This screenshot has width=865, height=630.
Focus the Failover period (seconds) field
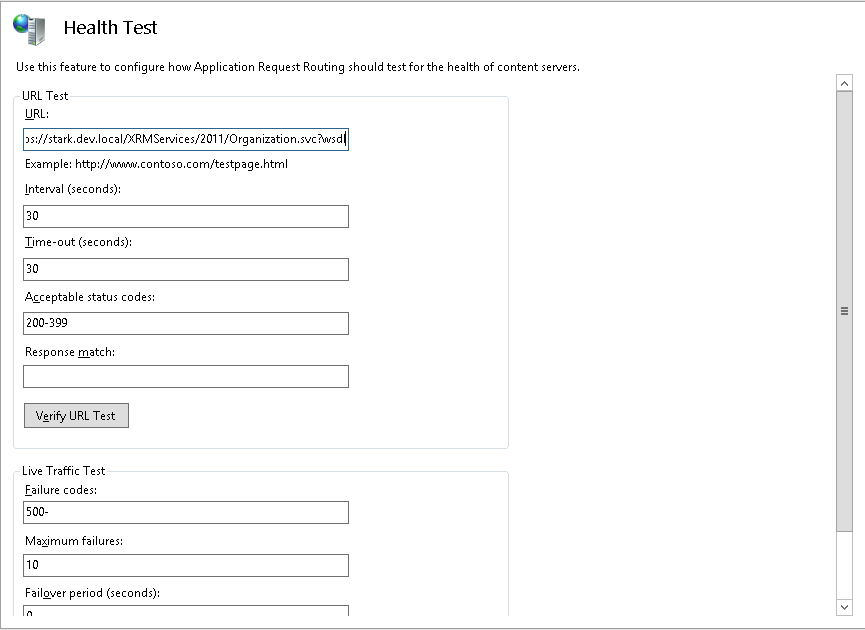coord(186,612)
